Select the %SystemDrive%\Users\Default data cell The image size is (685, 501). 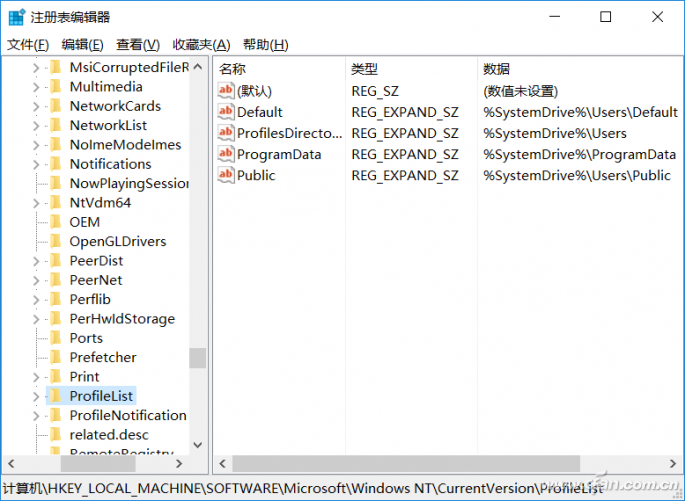(580, 112)
